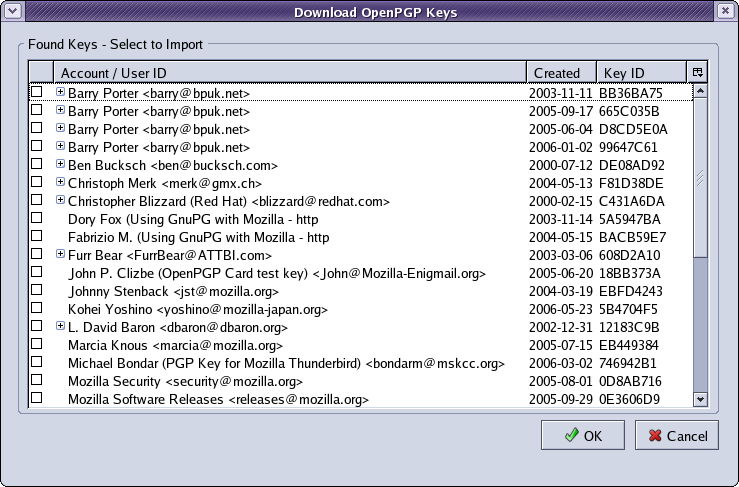This screenshot has height=487, width=739.
Task: Check the box for Christoph Merk
Action: [36, 182]
